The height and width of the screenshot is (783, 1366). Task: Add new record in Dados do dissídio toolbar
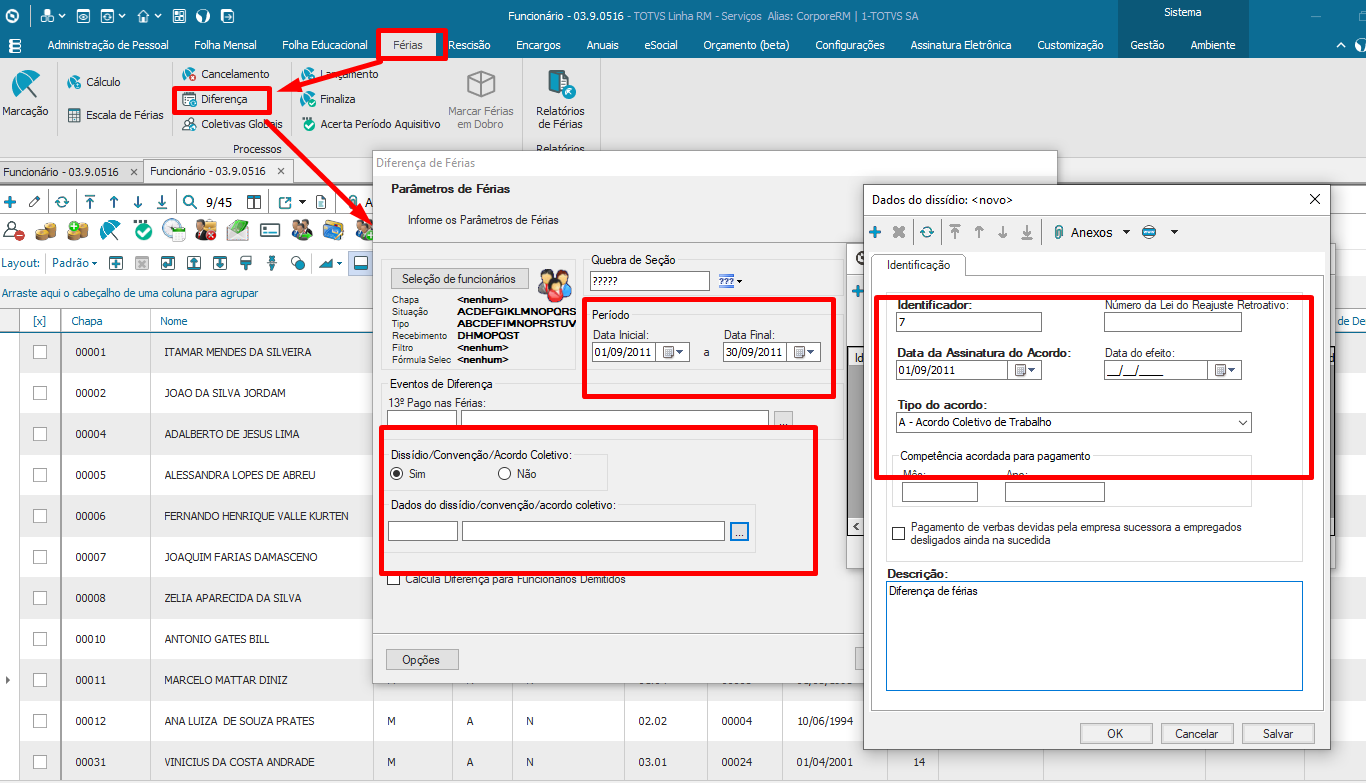[875, 232]
